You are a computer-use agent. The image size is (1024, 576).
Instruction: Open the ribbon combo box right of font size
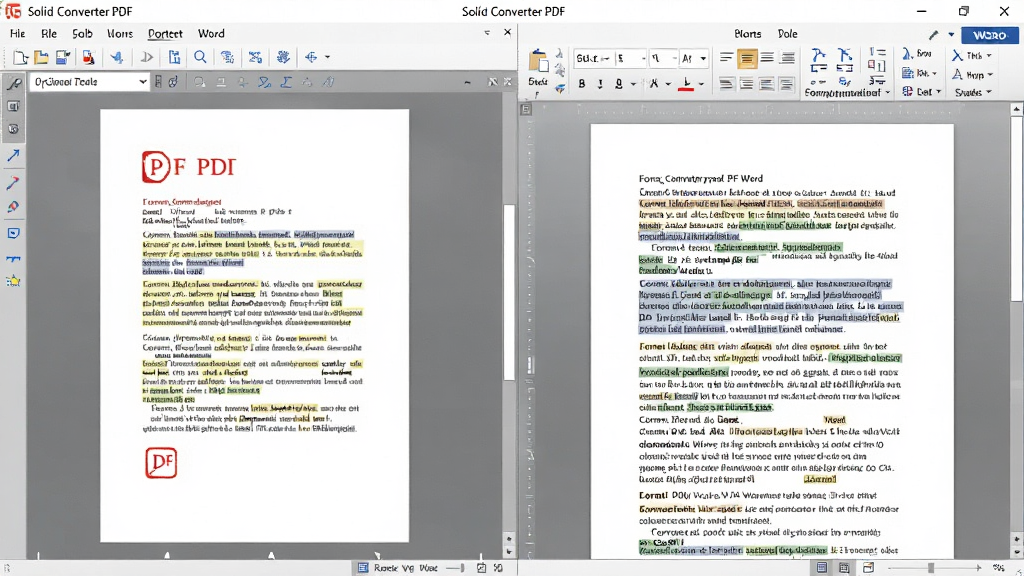click(664, 59)
